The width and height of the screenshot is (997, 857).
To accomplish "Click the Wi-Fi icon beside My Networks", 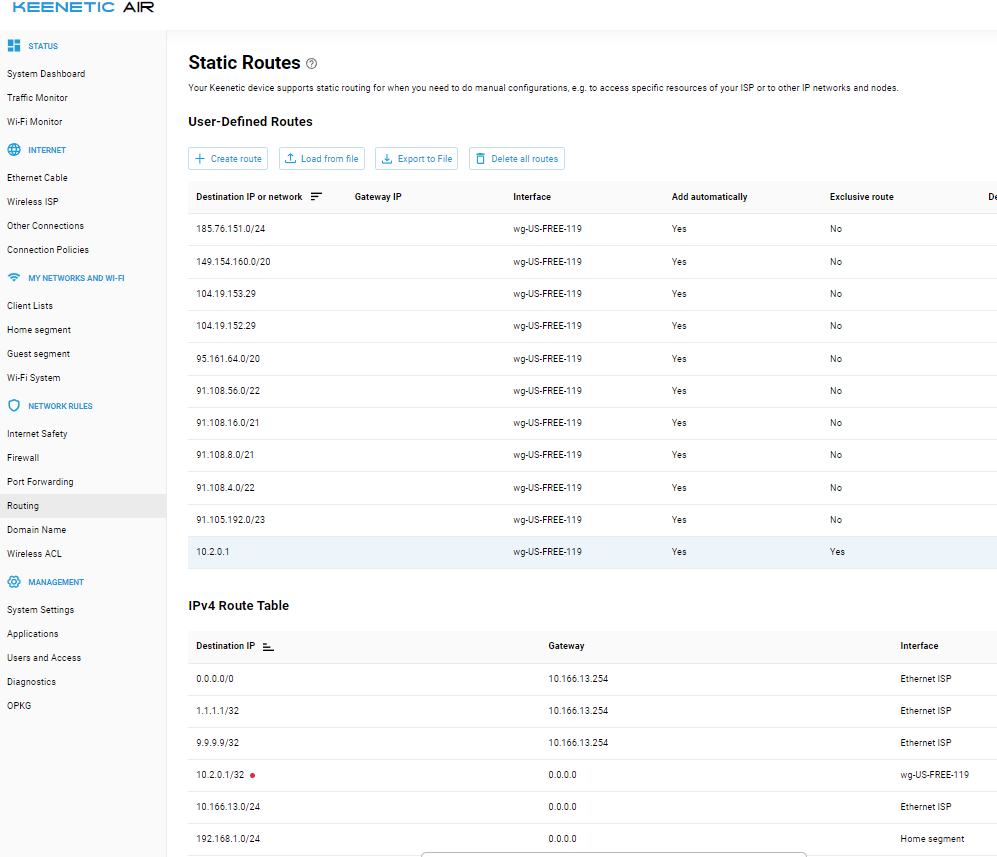I will pyautogui.click(x=14, y=278).
